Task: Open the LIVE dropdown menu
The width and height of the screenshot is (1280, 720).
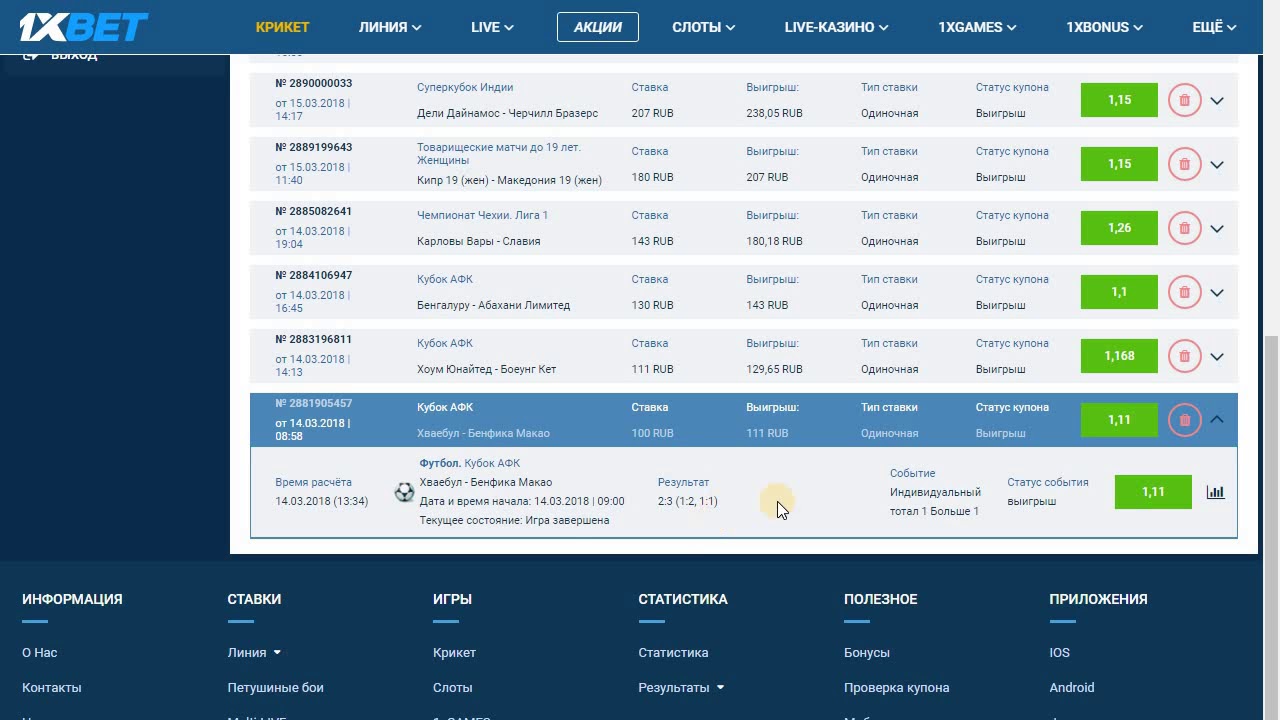Action: pyautogui.click(x=492, y=27)
